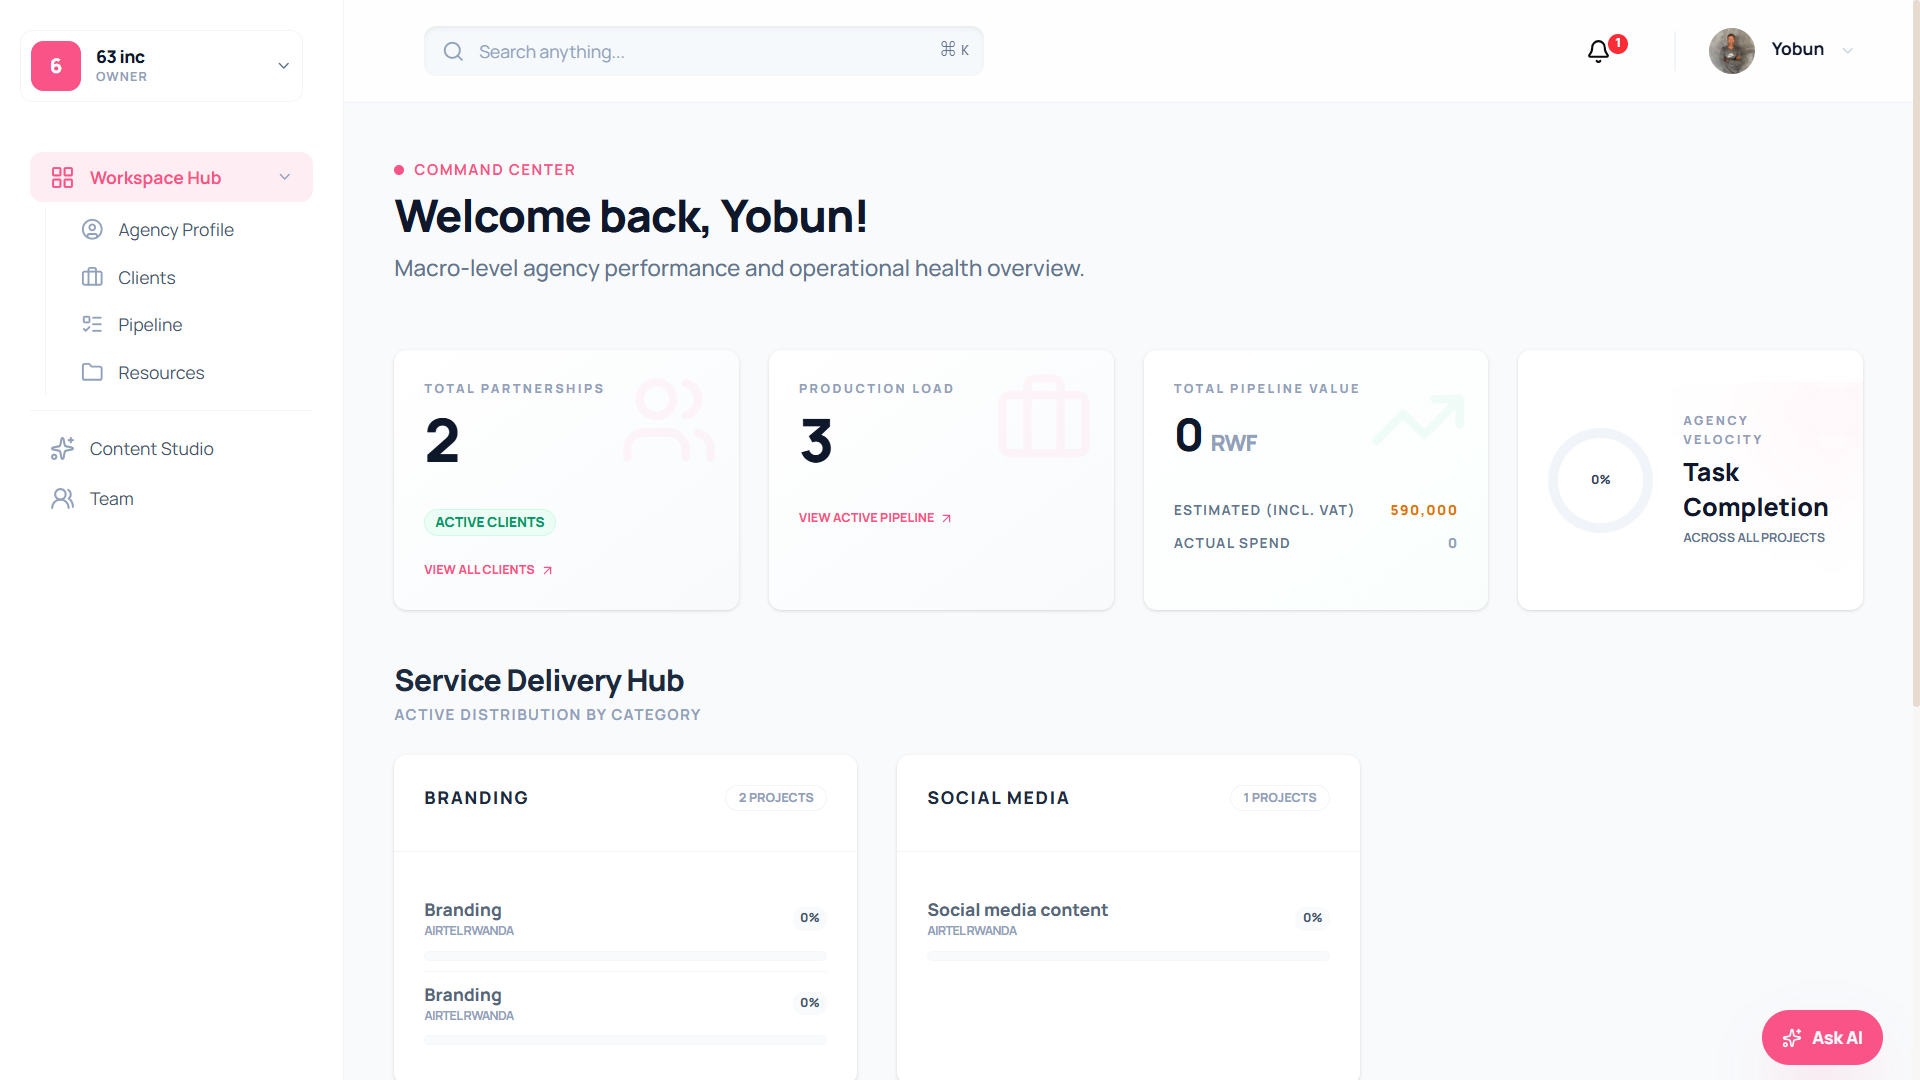
Task: Click the Pipeline Value trend arrow icon
Action: point(1418,420)
